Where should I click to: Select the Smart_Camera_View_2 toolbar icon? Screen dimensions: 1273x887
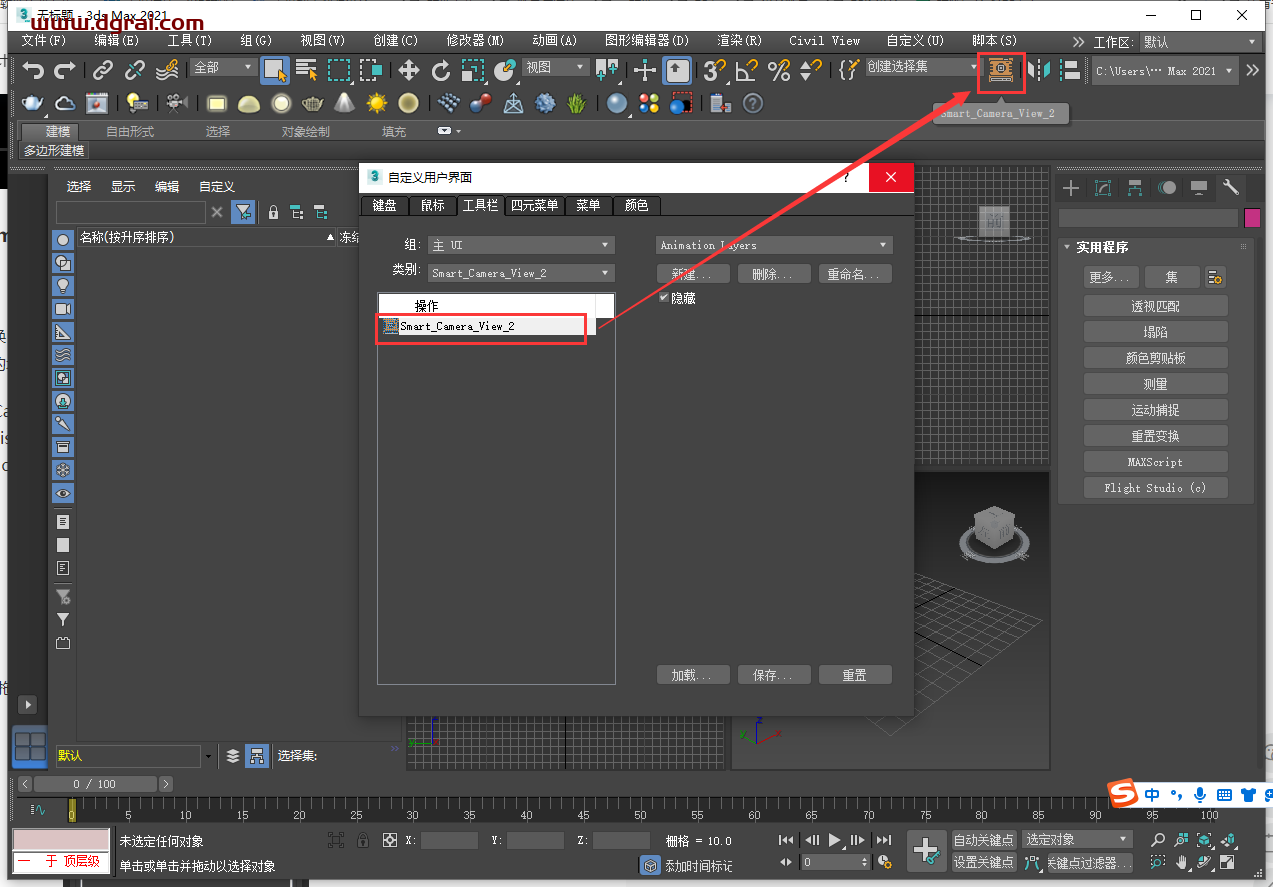coord(1000,70)
